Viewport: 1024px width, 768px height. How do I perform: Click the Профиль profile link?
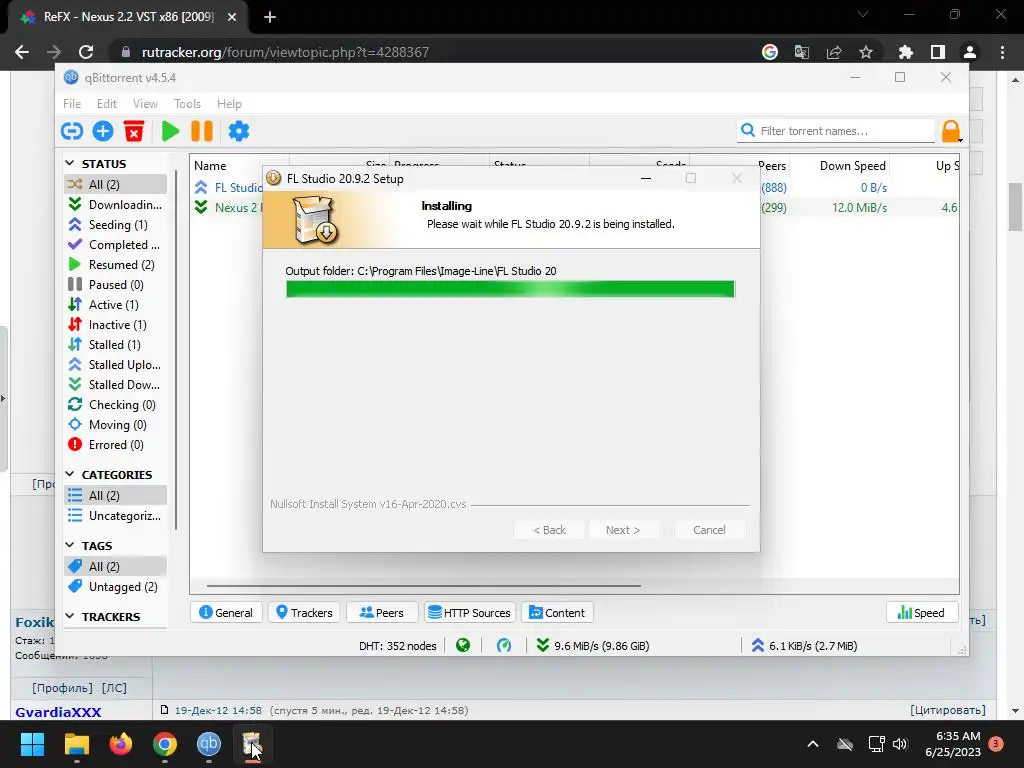[63, 688]
